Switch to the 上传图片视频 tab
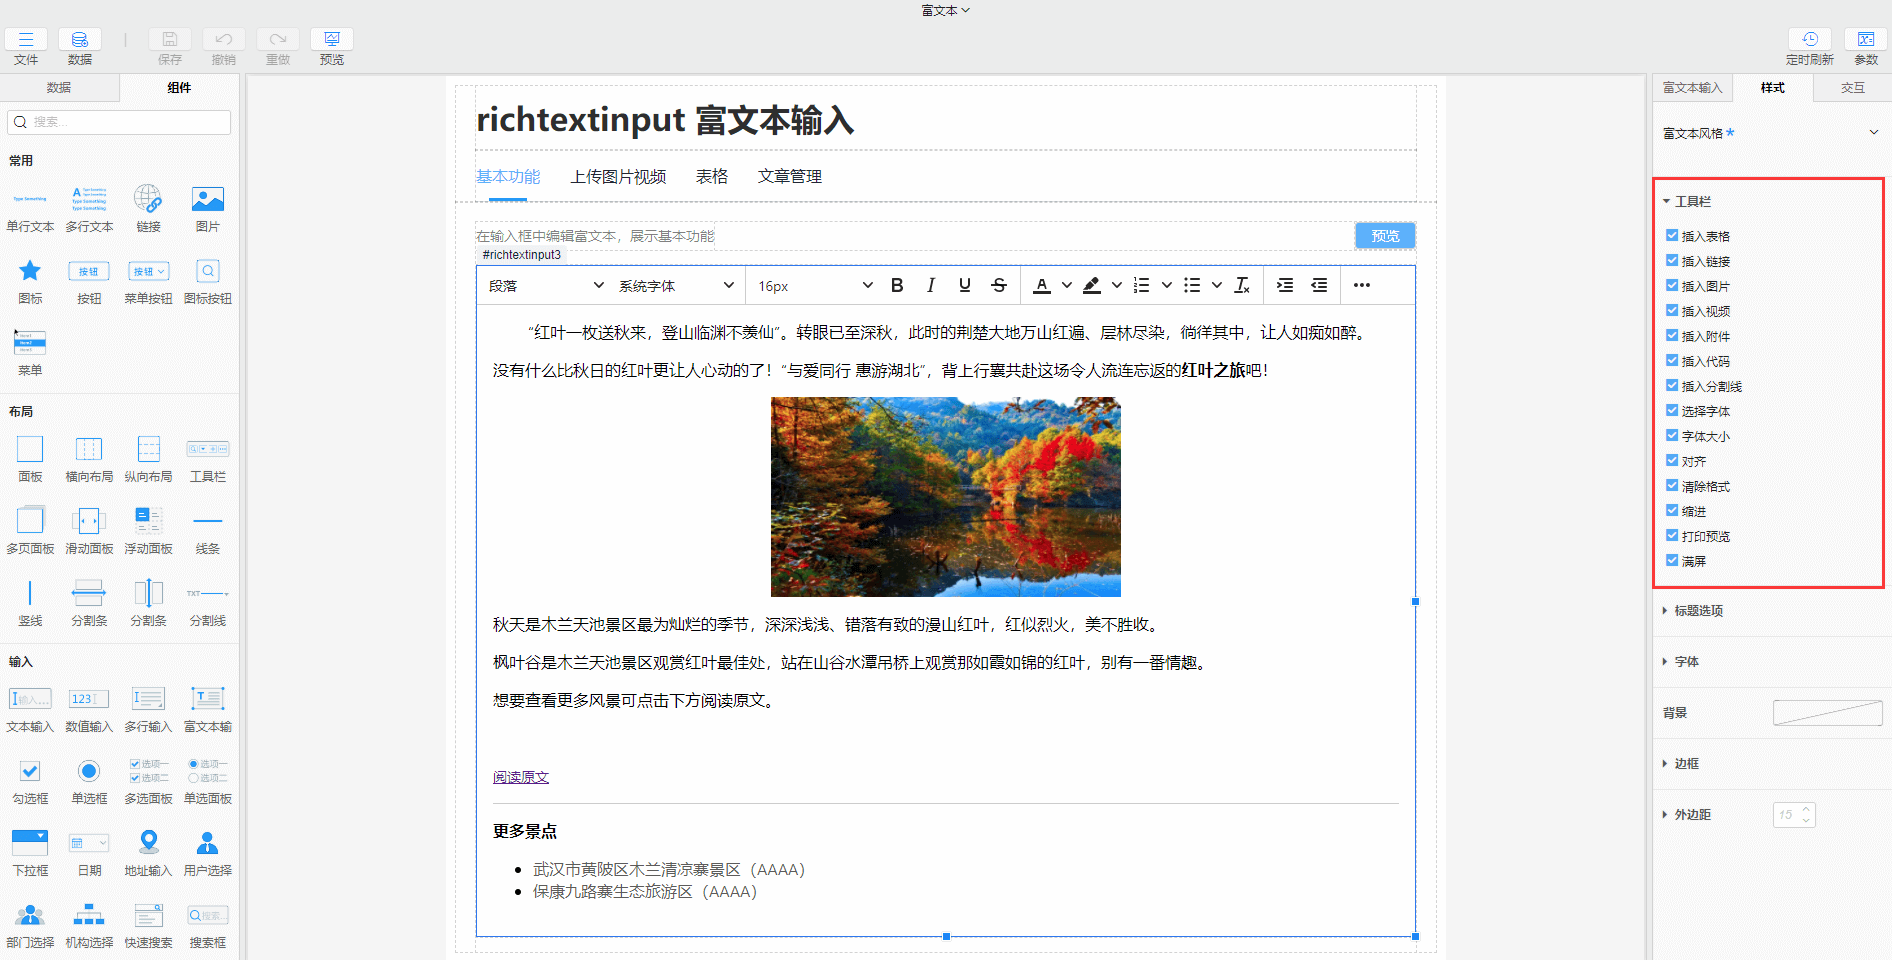Viewport: 1892px width, 960px height. coord(619,176)
